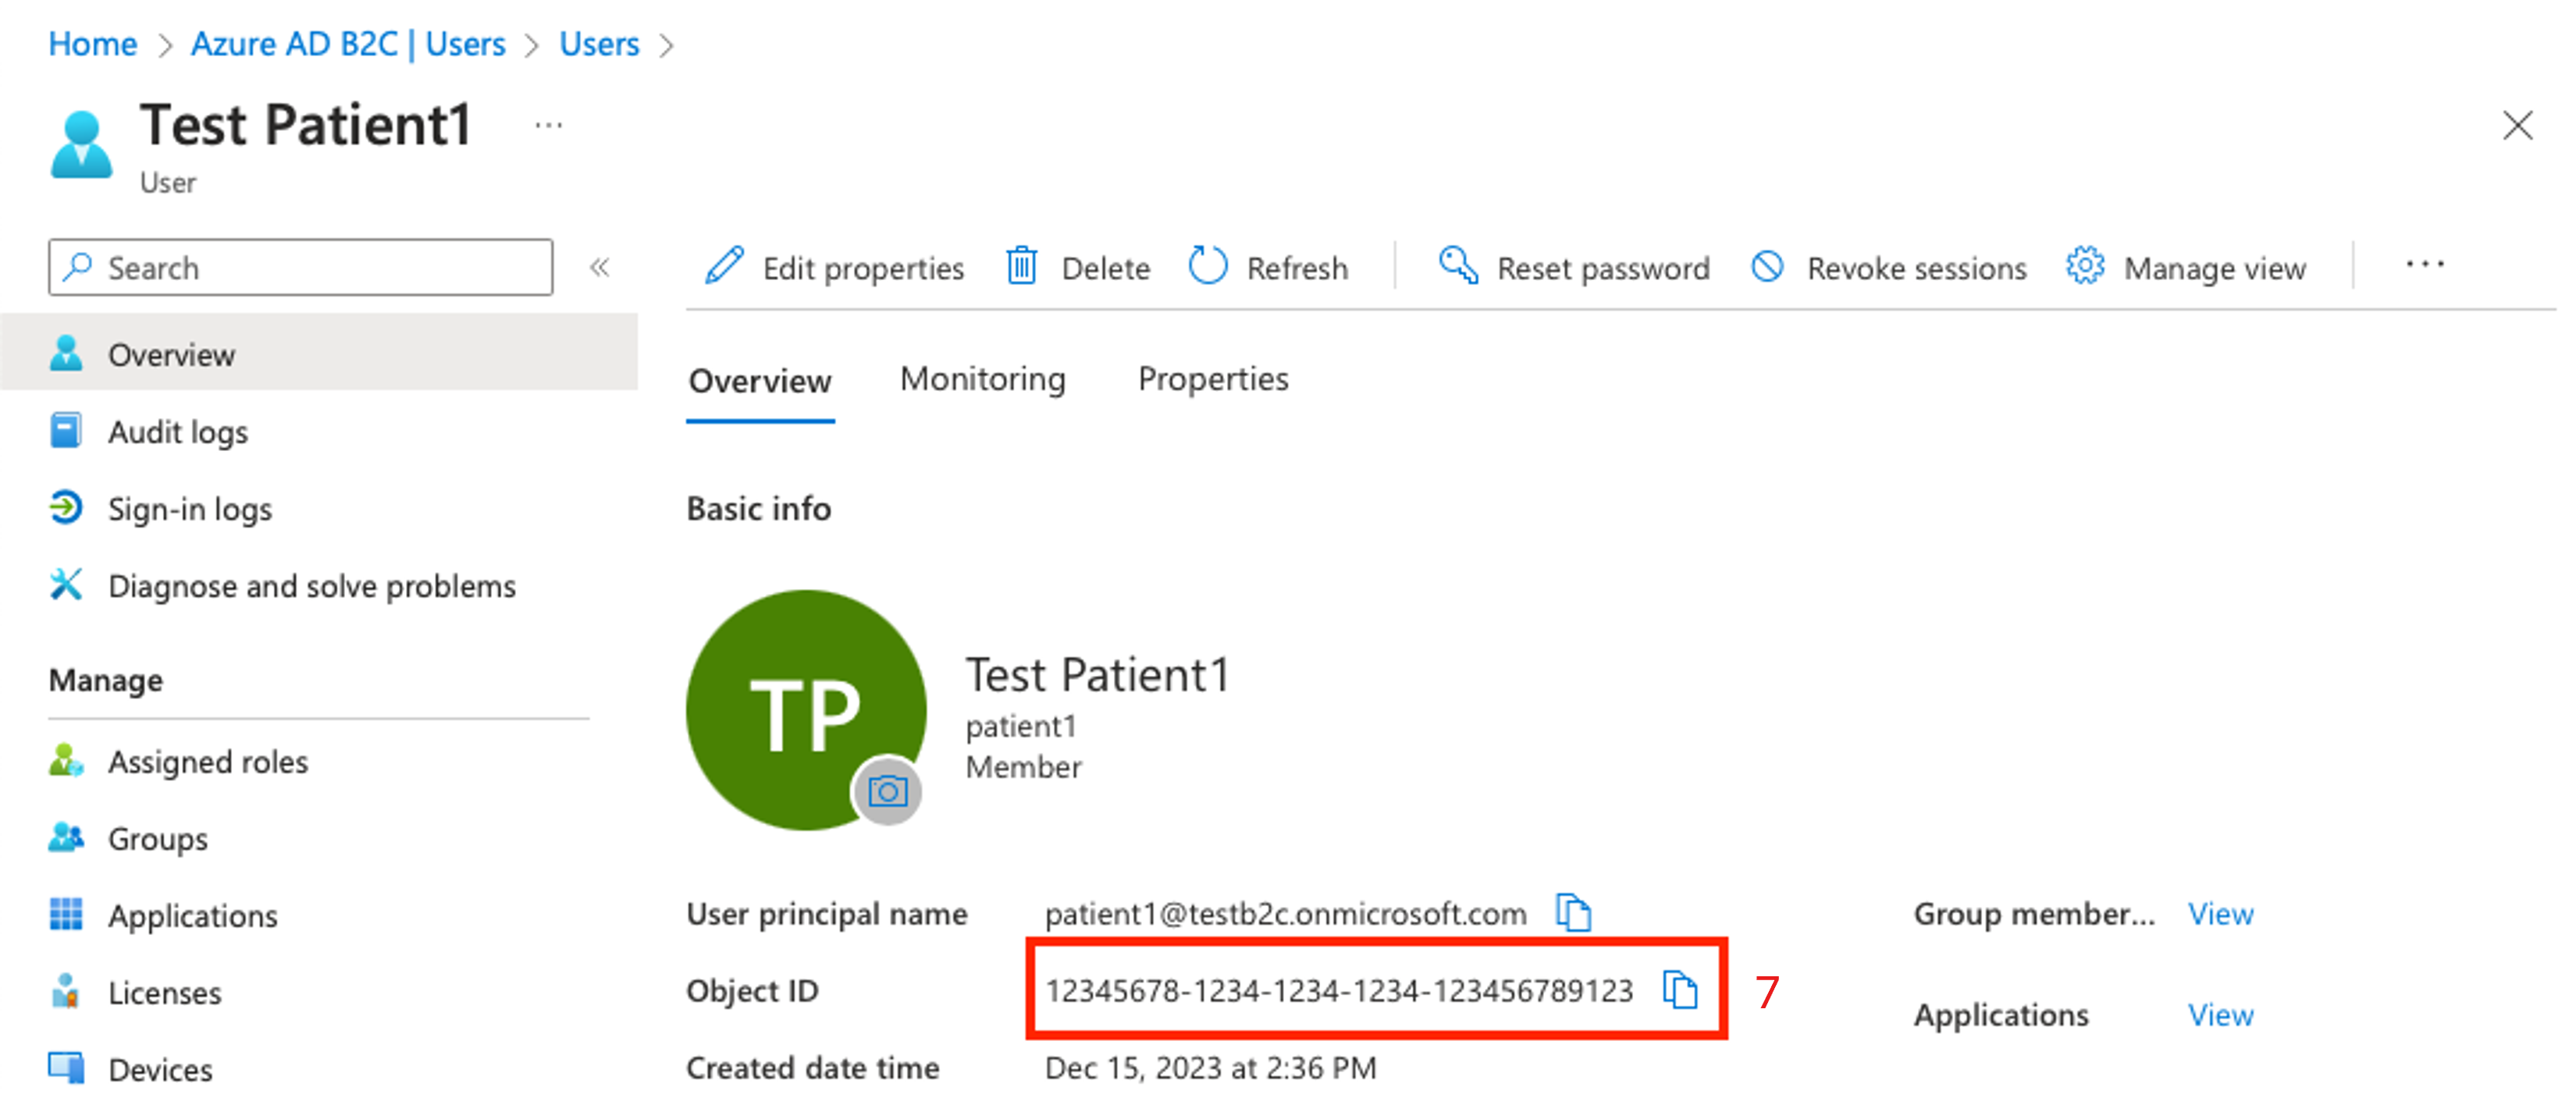Click View next to Applications
Image resolution: width=2576 pixels, height=1098 pixels.
point(2228,1009)
